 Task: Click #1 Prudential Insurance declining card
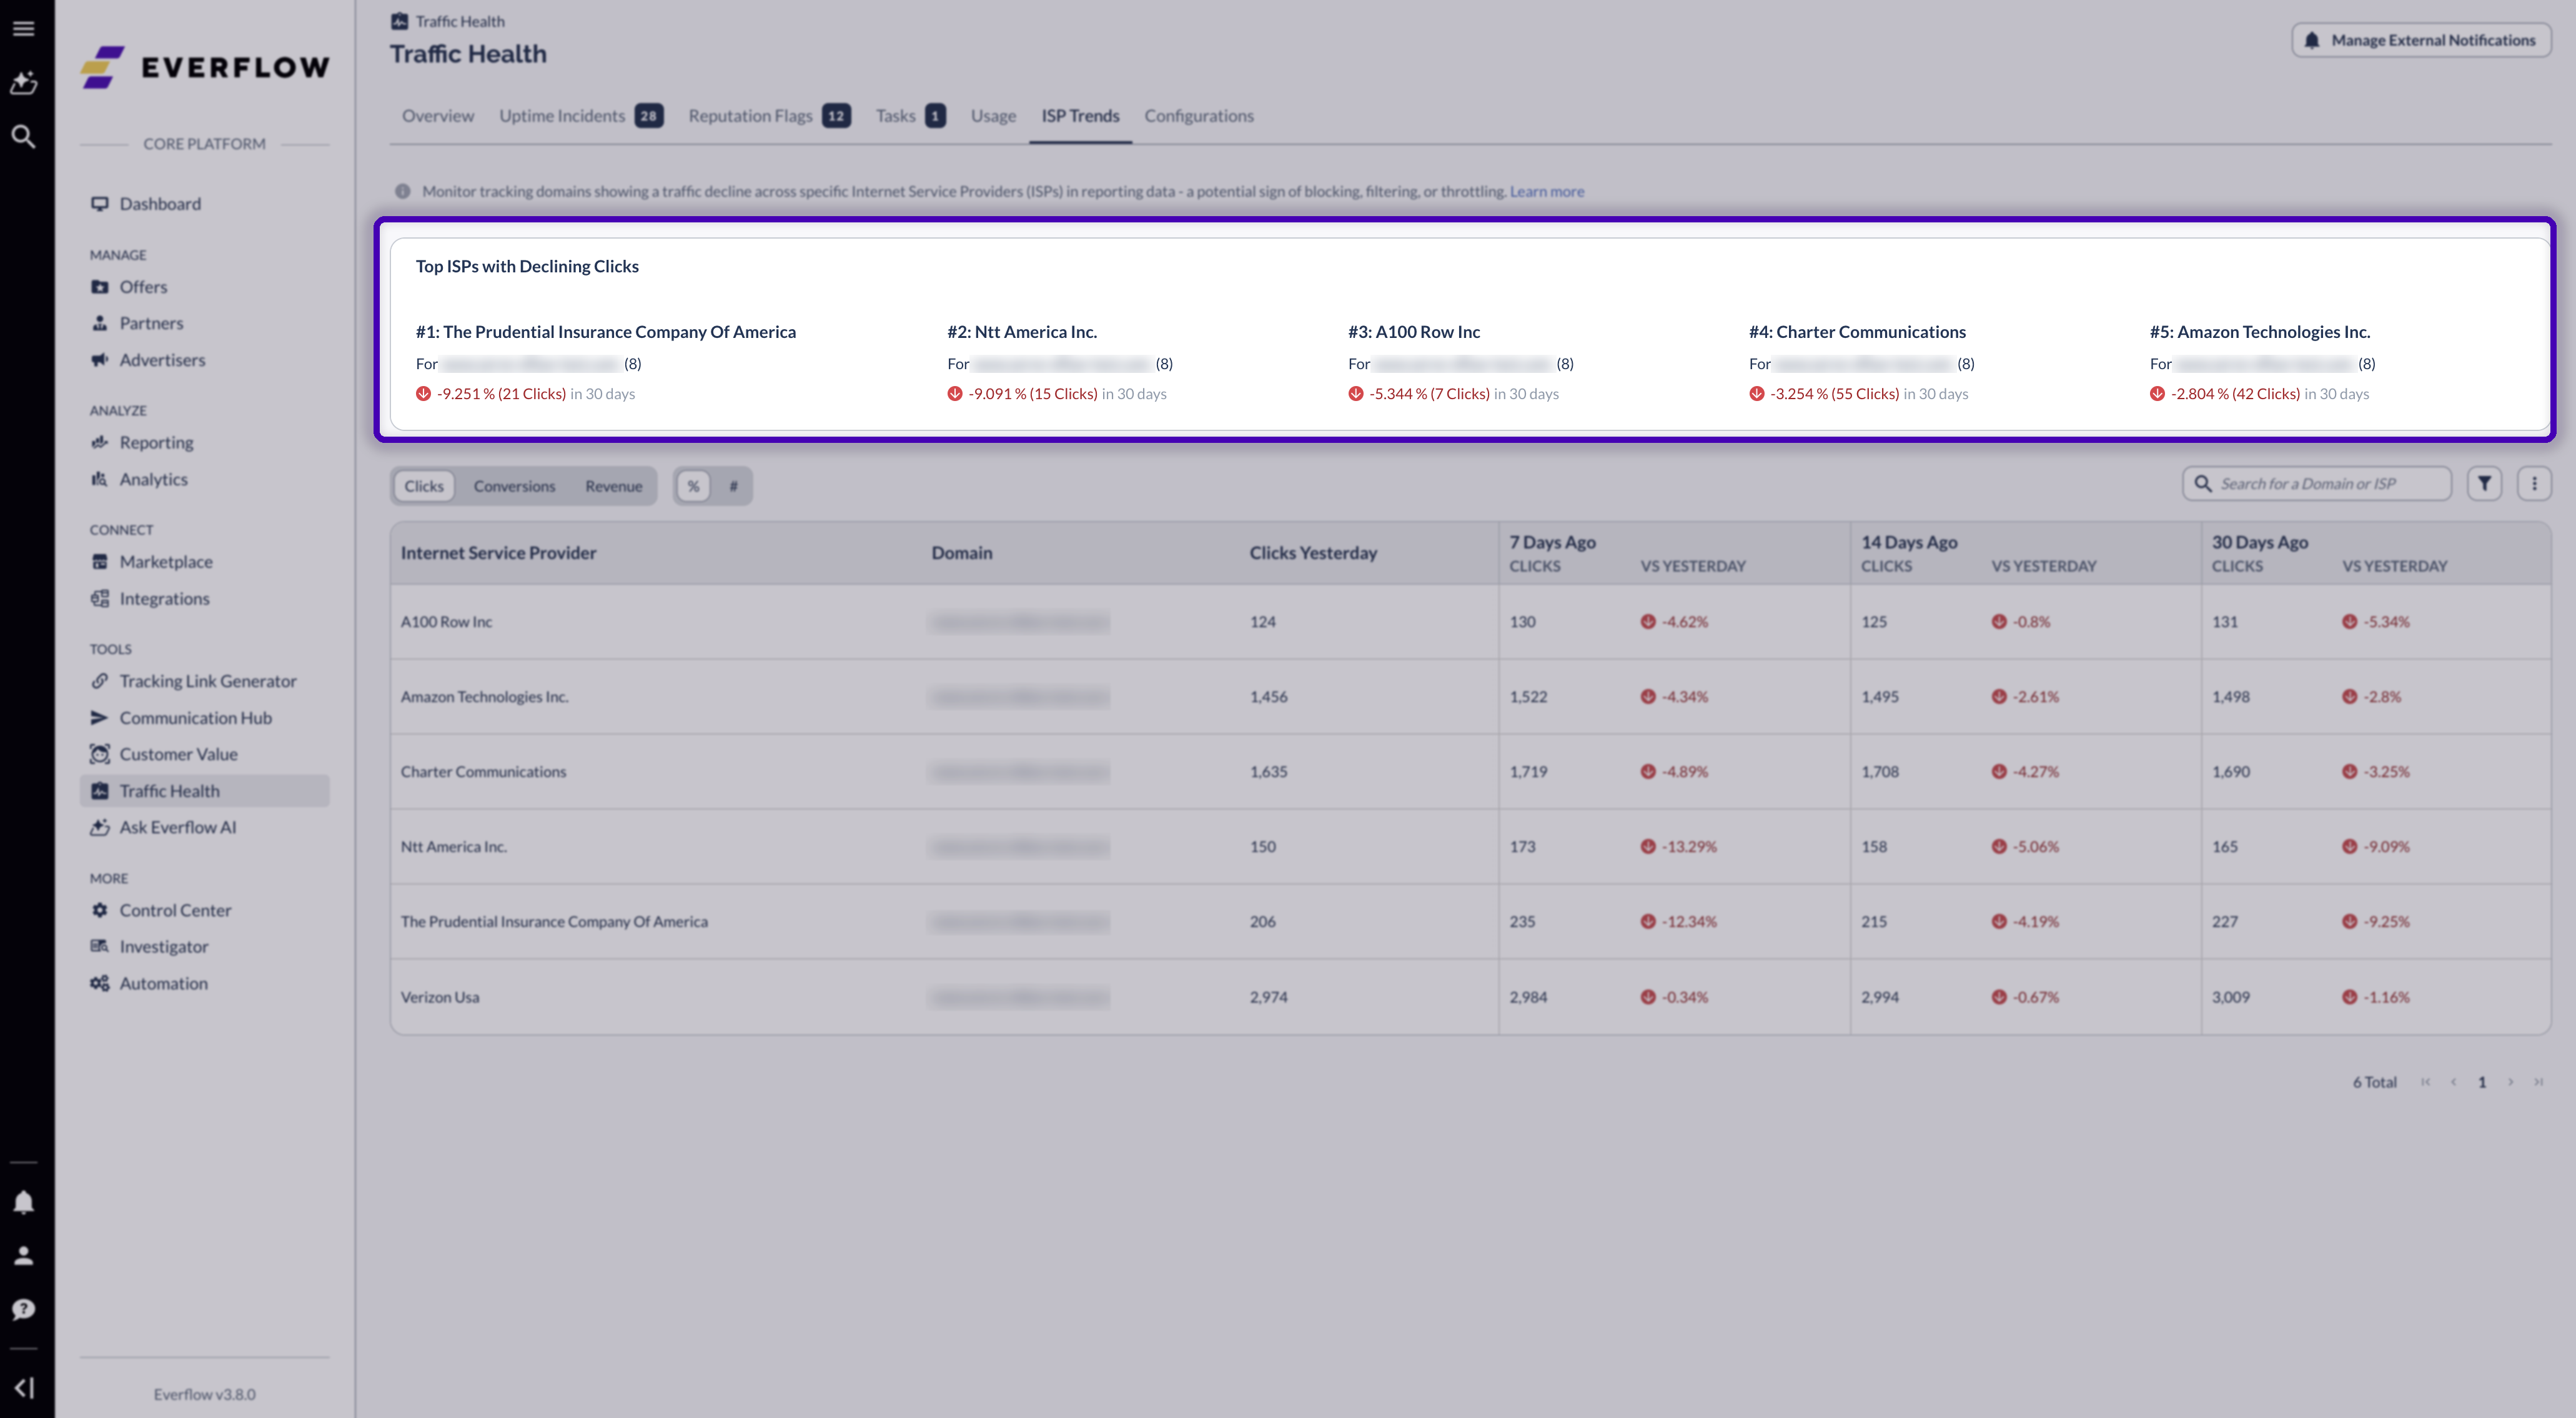point(606,362)
